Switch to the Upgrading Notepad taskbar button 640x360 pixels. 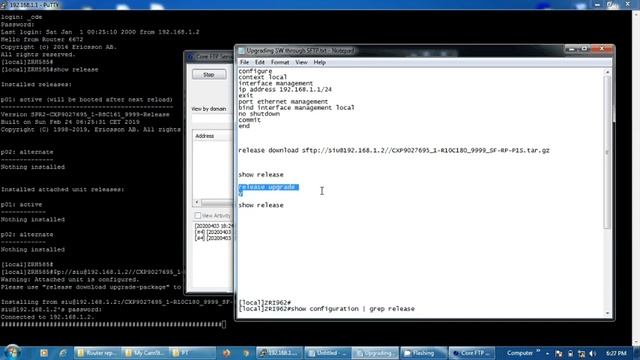tap(375, 353)
